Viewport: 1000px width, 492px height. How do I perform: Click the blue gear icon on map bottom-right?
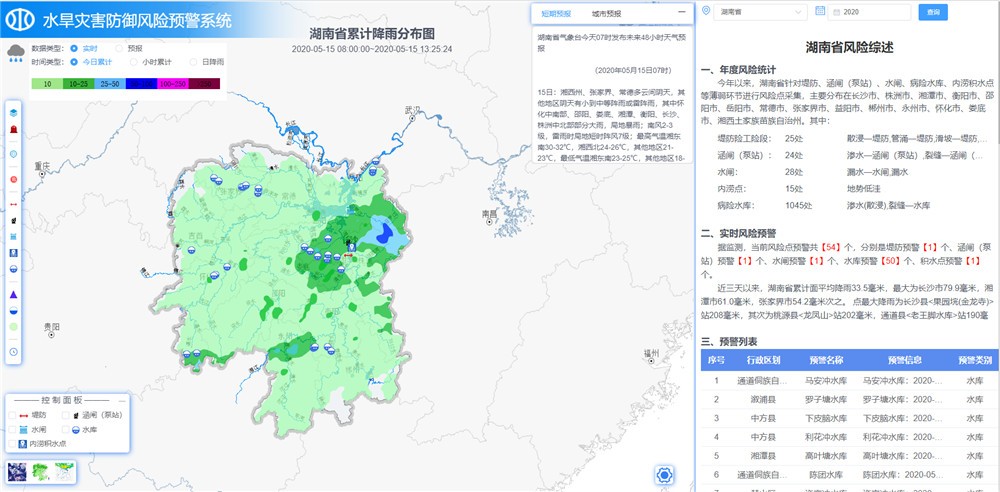662,474
